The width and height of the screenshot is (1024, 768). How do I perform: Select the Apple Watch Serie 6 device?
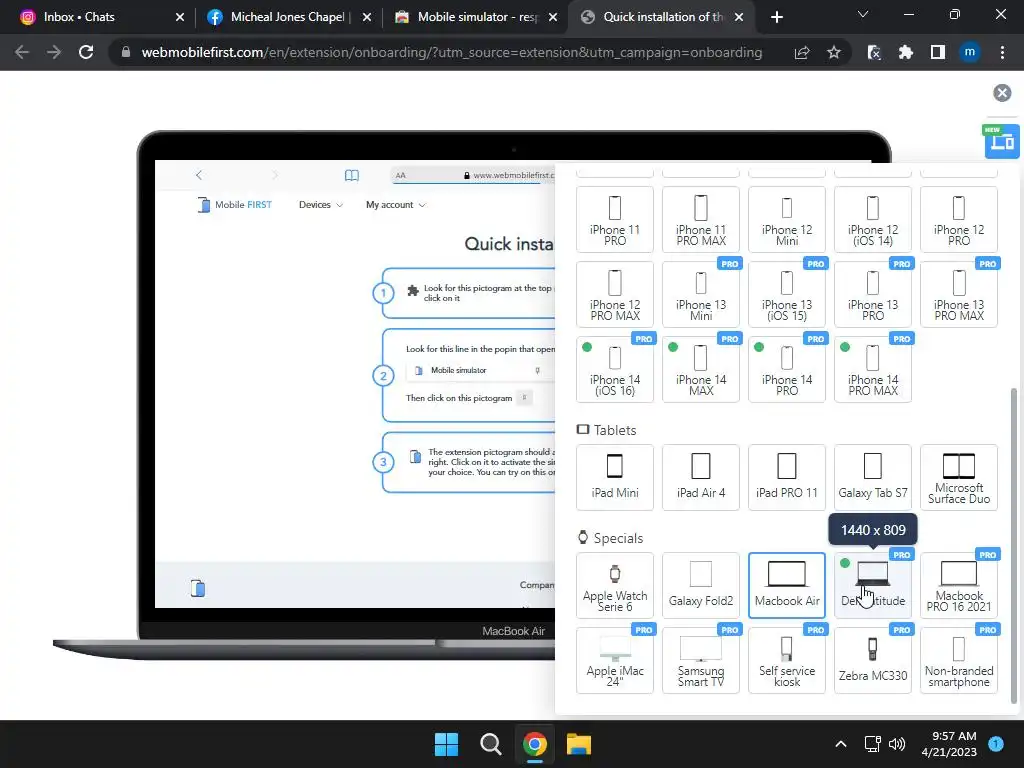pos(615,585)
